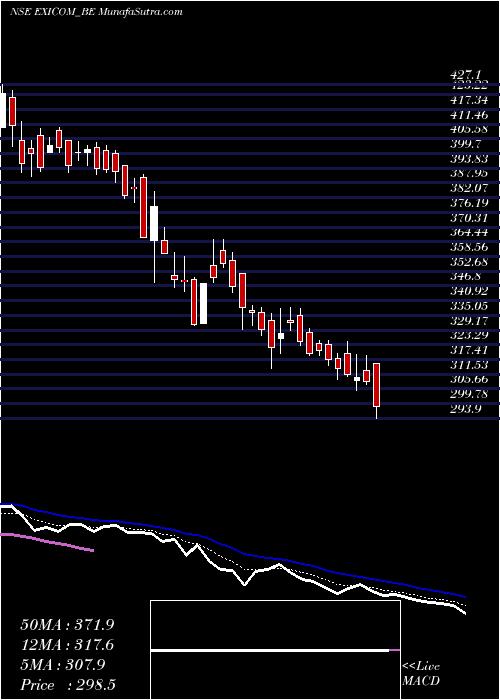
Task: Click the 352.68 price level label
Action: (469, 262)
